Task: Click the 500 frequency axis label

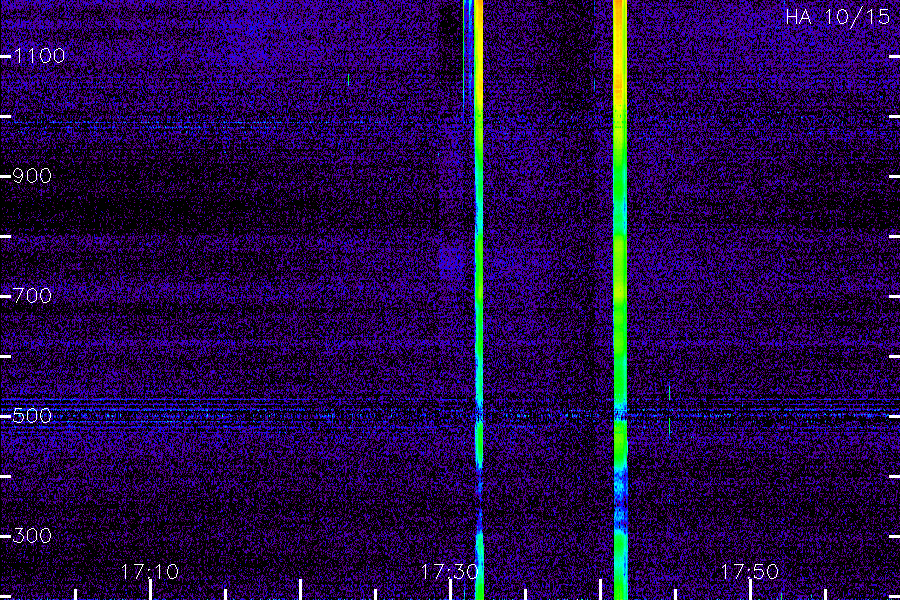Action: 32,416
